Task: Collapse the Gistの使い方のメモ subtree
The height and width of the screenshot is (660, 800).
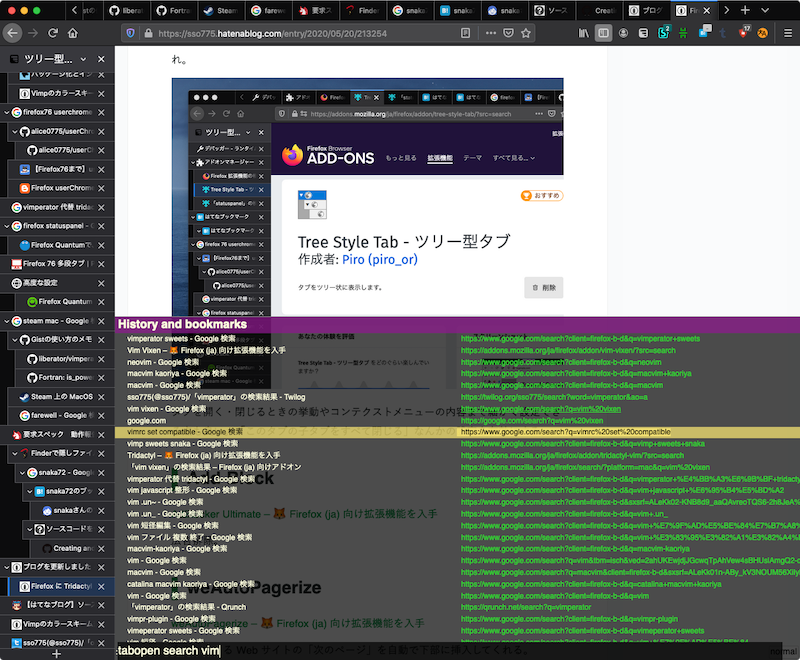Action: coord(15,340)
